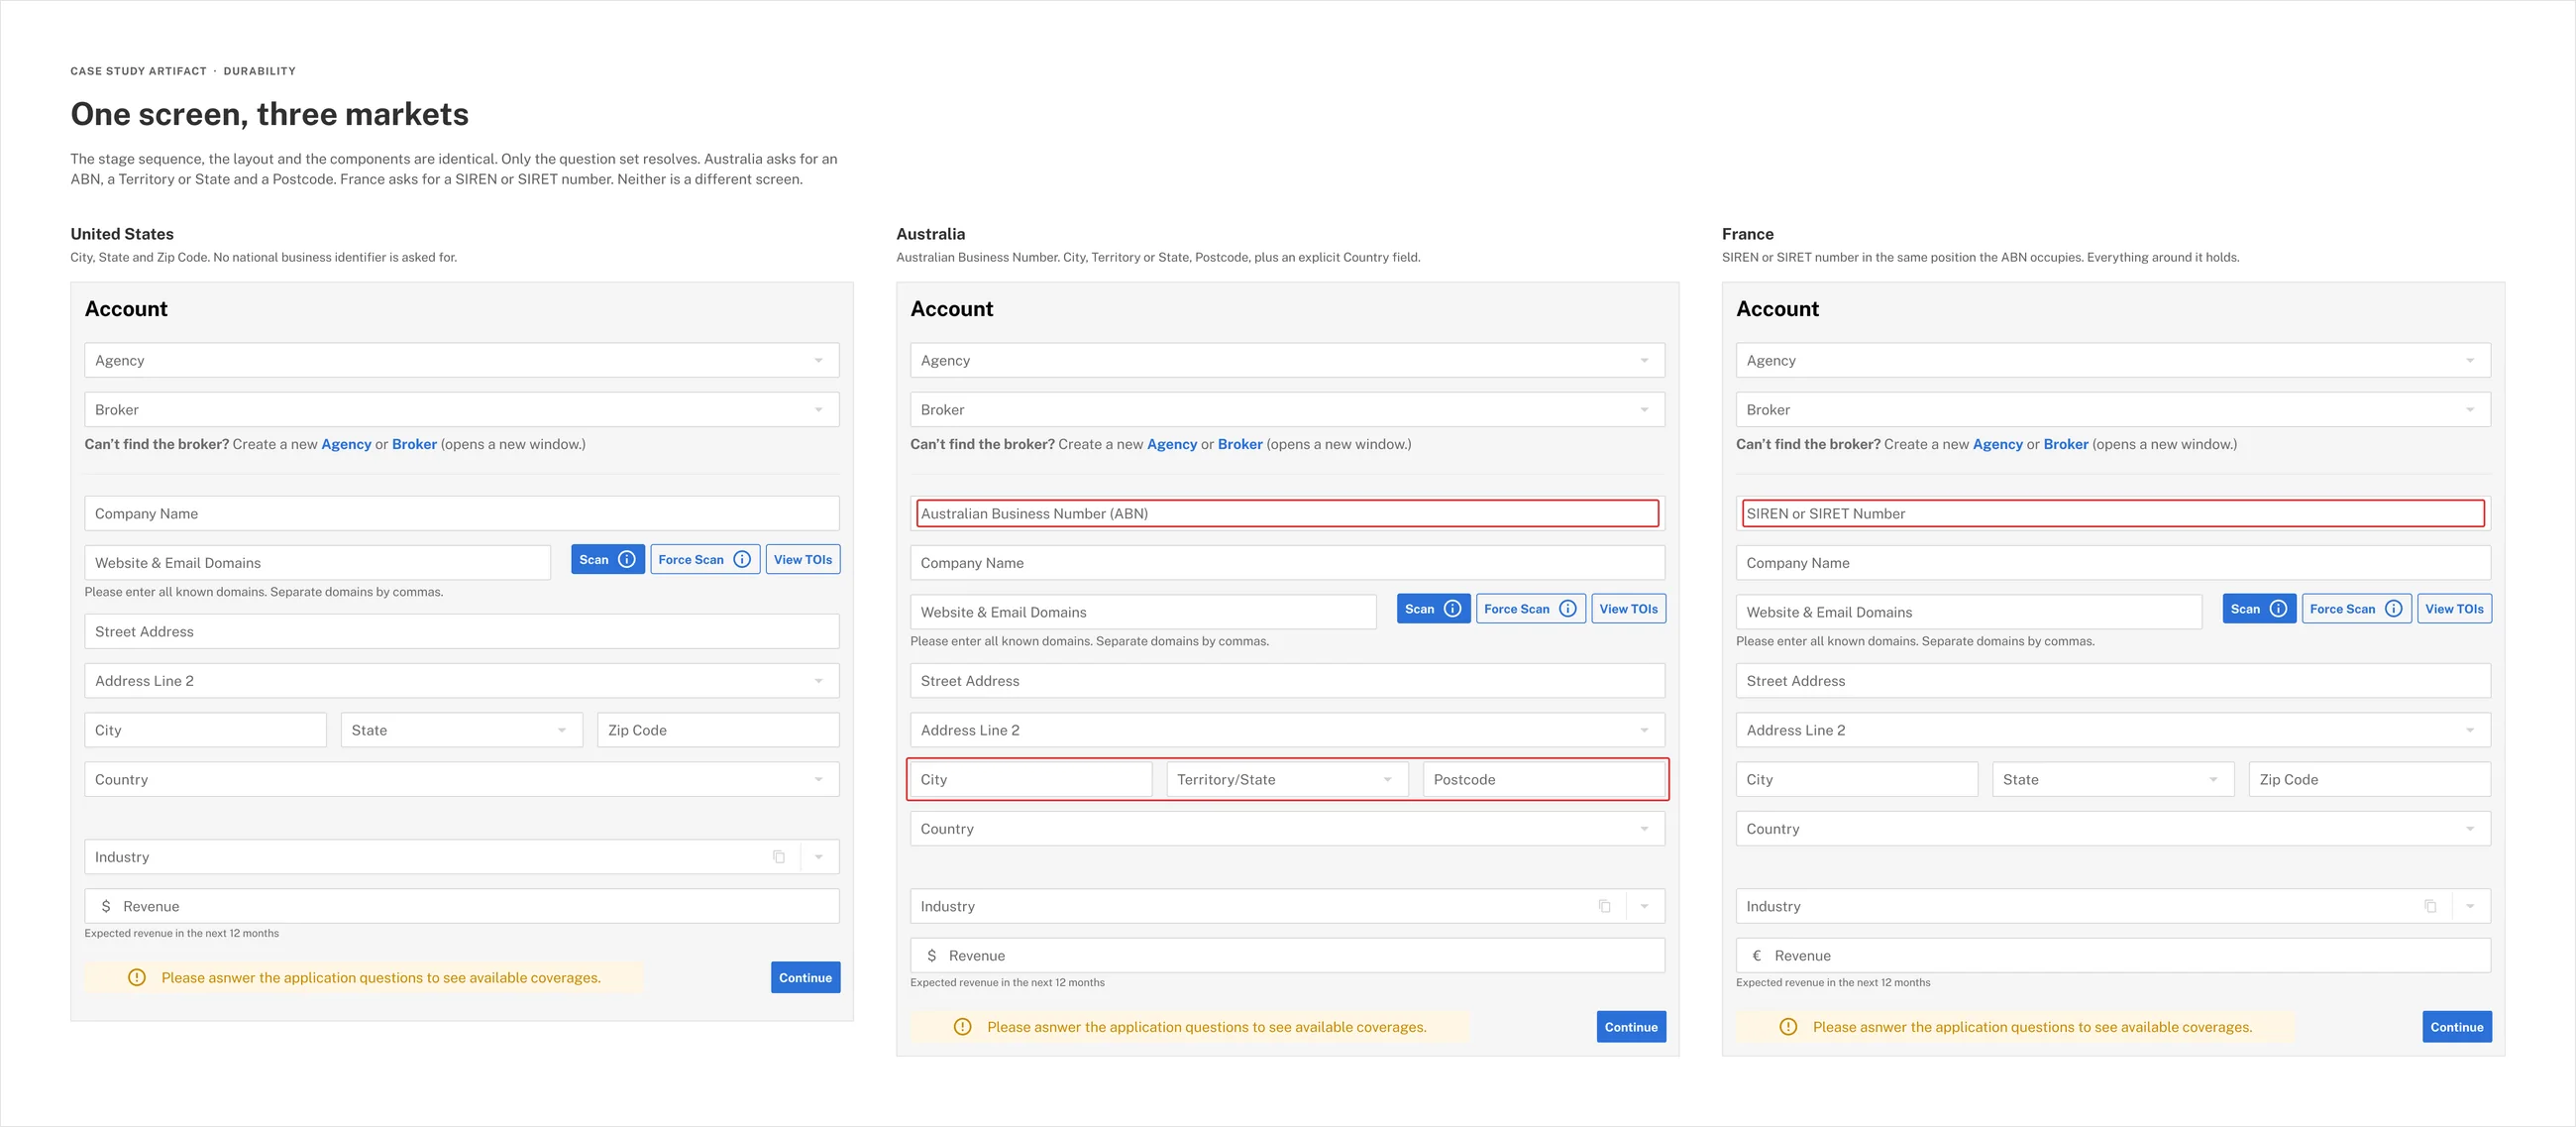Click Continue in the Australia form
The height and width of the screenshot is (1127, 2576).
tap(1632, 1027)
